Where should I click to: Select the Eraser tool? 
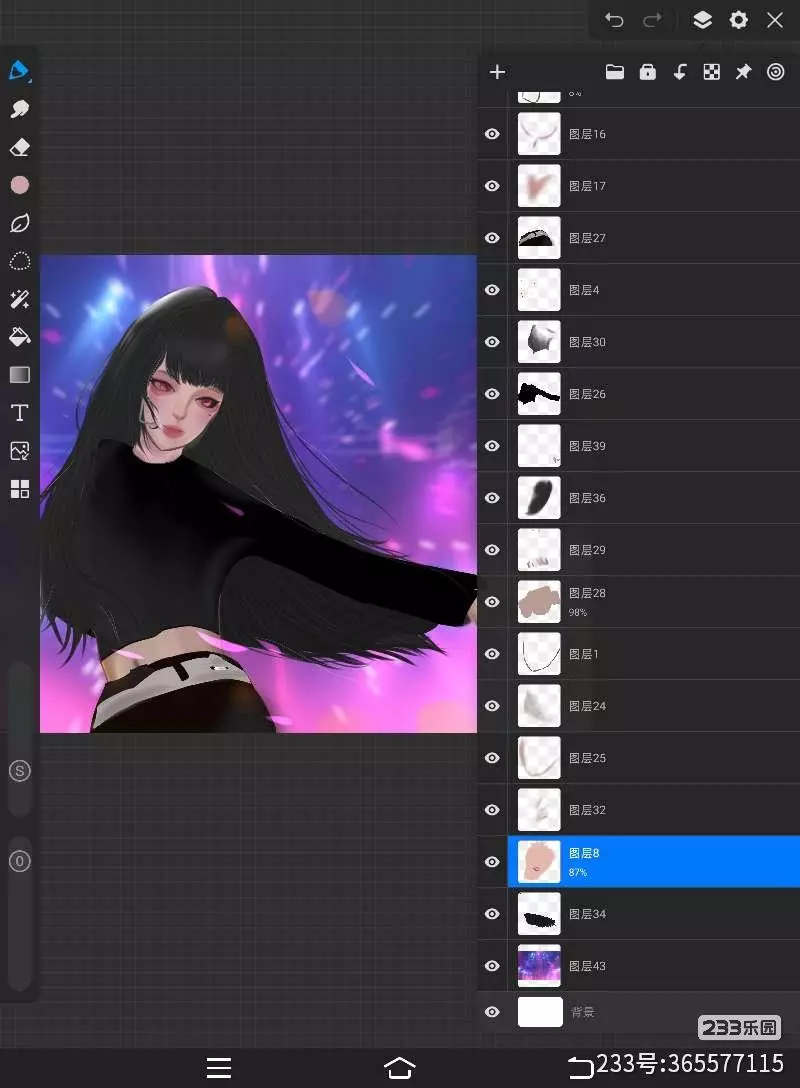(x=19, y=147)
